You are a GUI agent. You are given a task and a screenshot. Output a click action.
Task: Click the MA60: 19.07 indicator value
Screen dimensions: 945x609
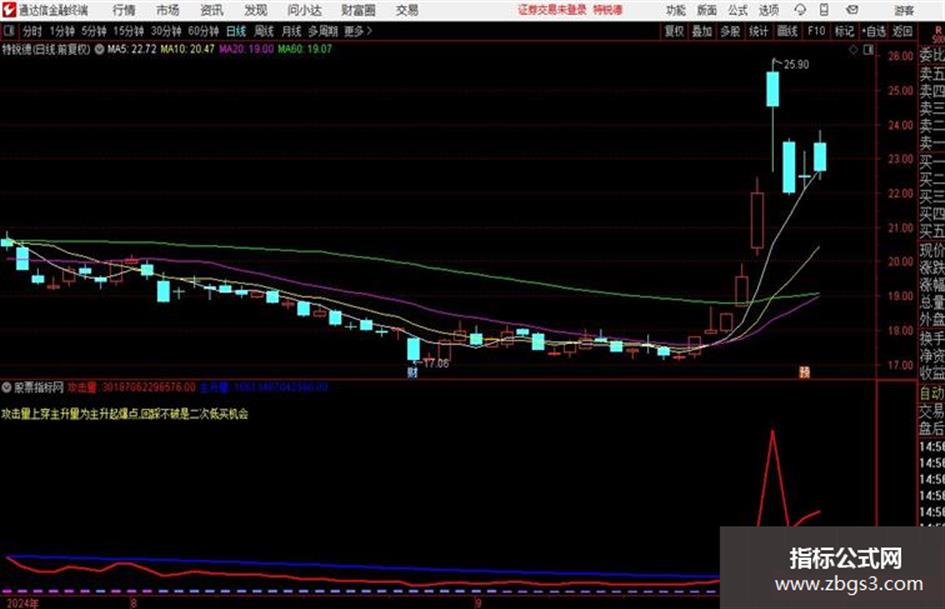[x=304, y=49]
